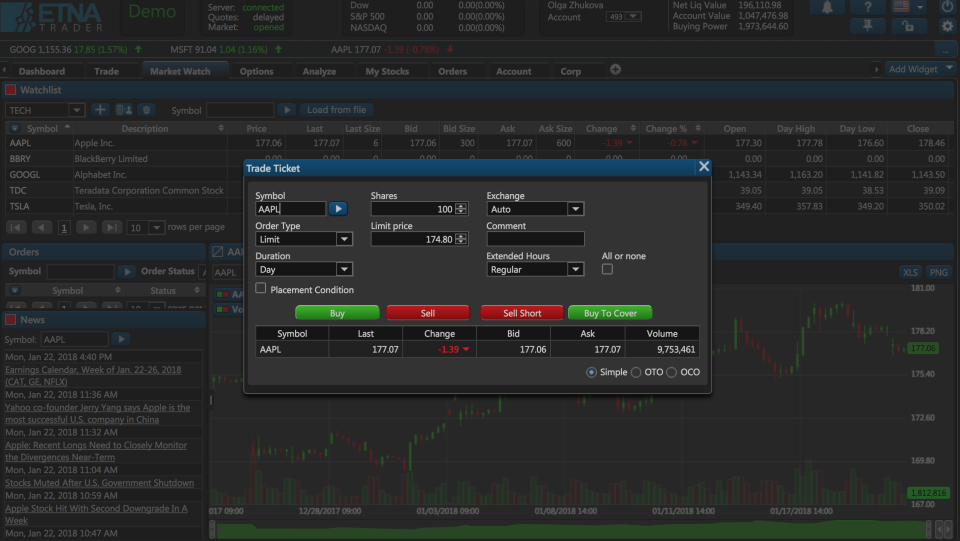Click the News red panel icon
Viewport: 960px width, 541px height.
(10, 319)
